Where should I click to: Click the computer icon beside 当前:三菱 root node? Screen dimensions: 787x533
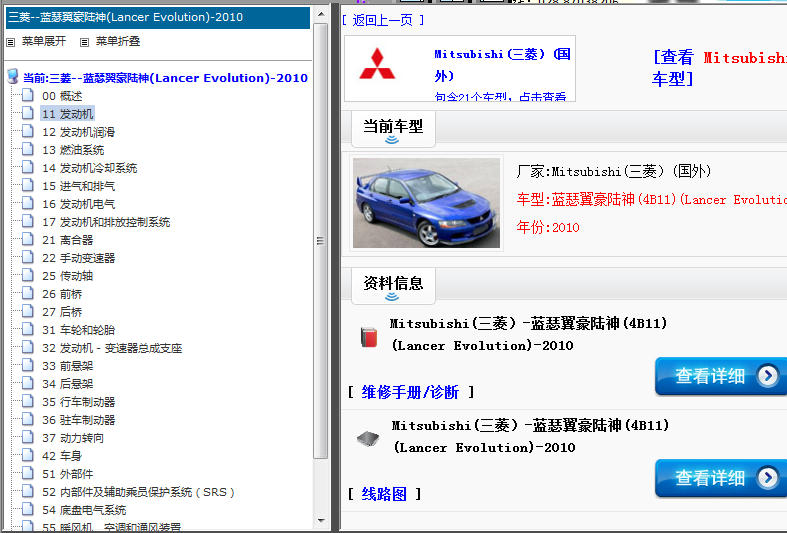13,77
